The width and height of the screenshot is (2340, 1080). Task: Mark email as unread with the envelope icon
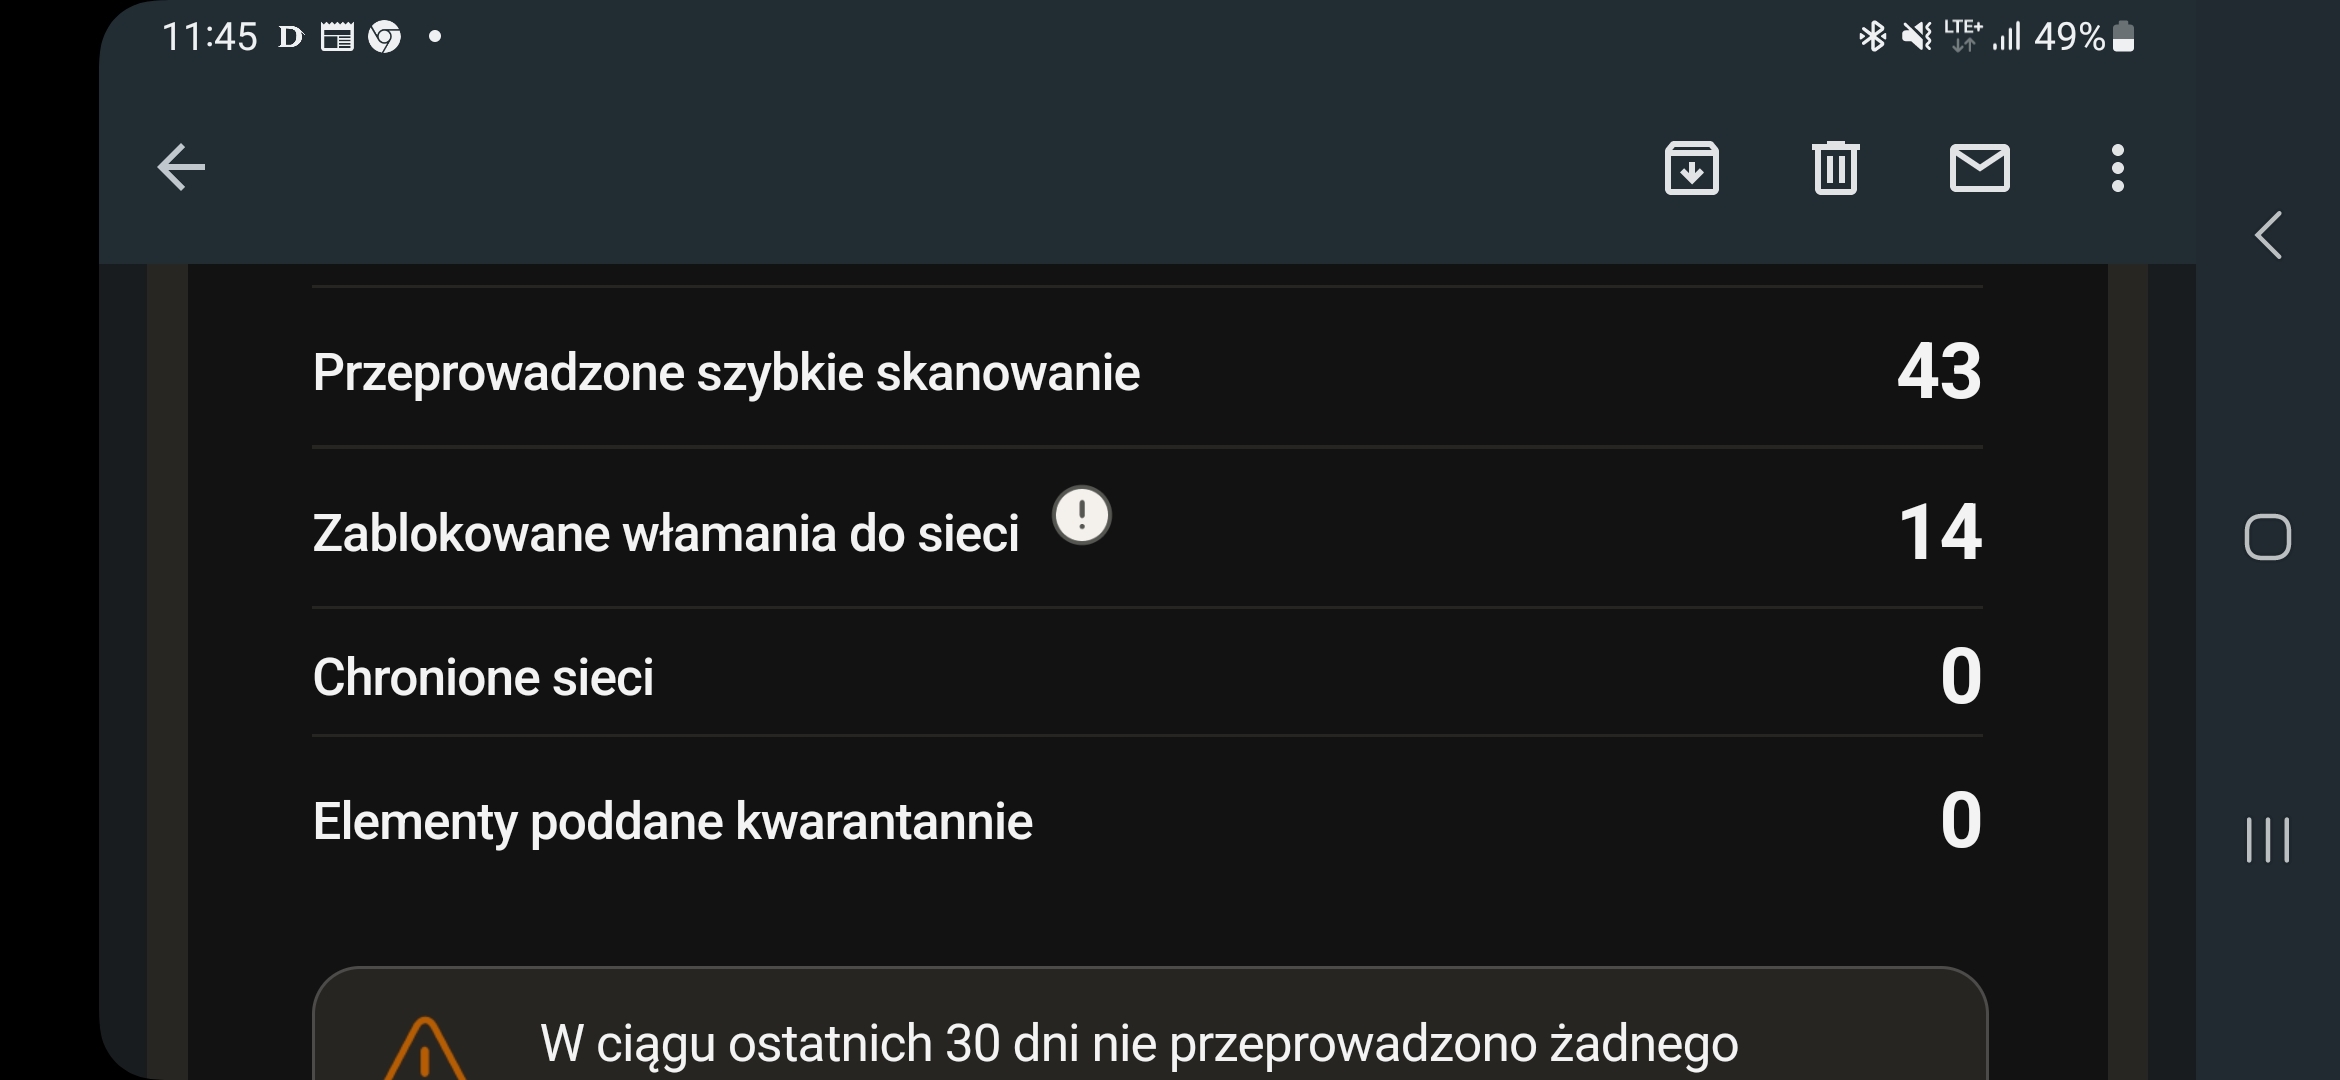click(1979, 168)
